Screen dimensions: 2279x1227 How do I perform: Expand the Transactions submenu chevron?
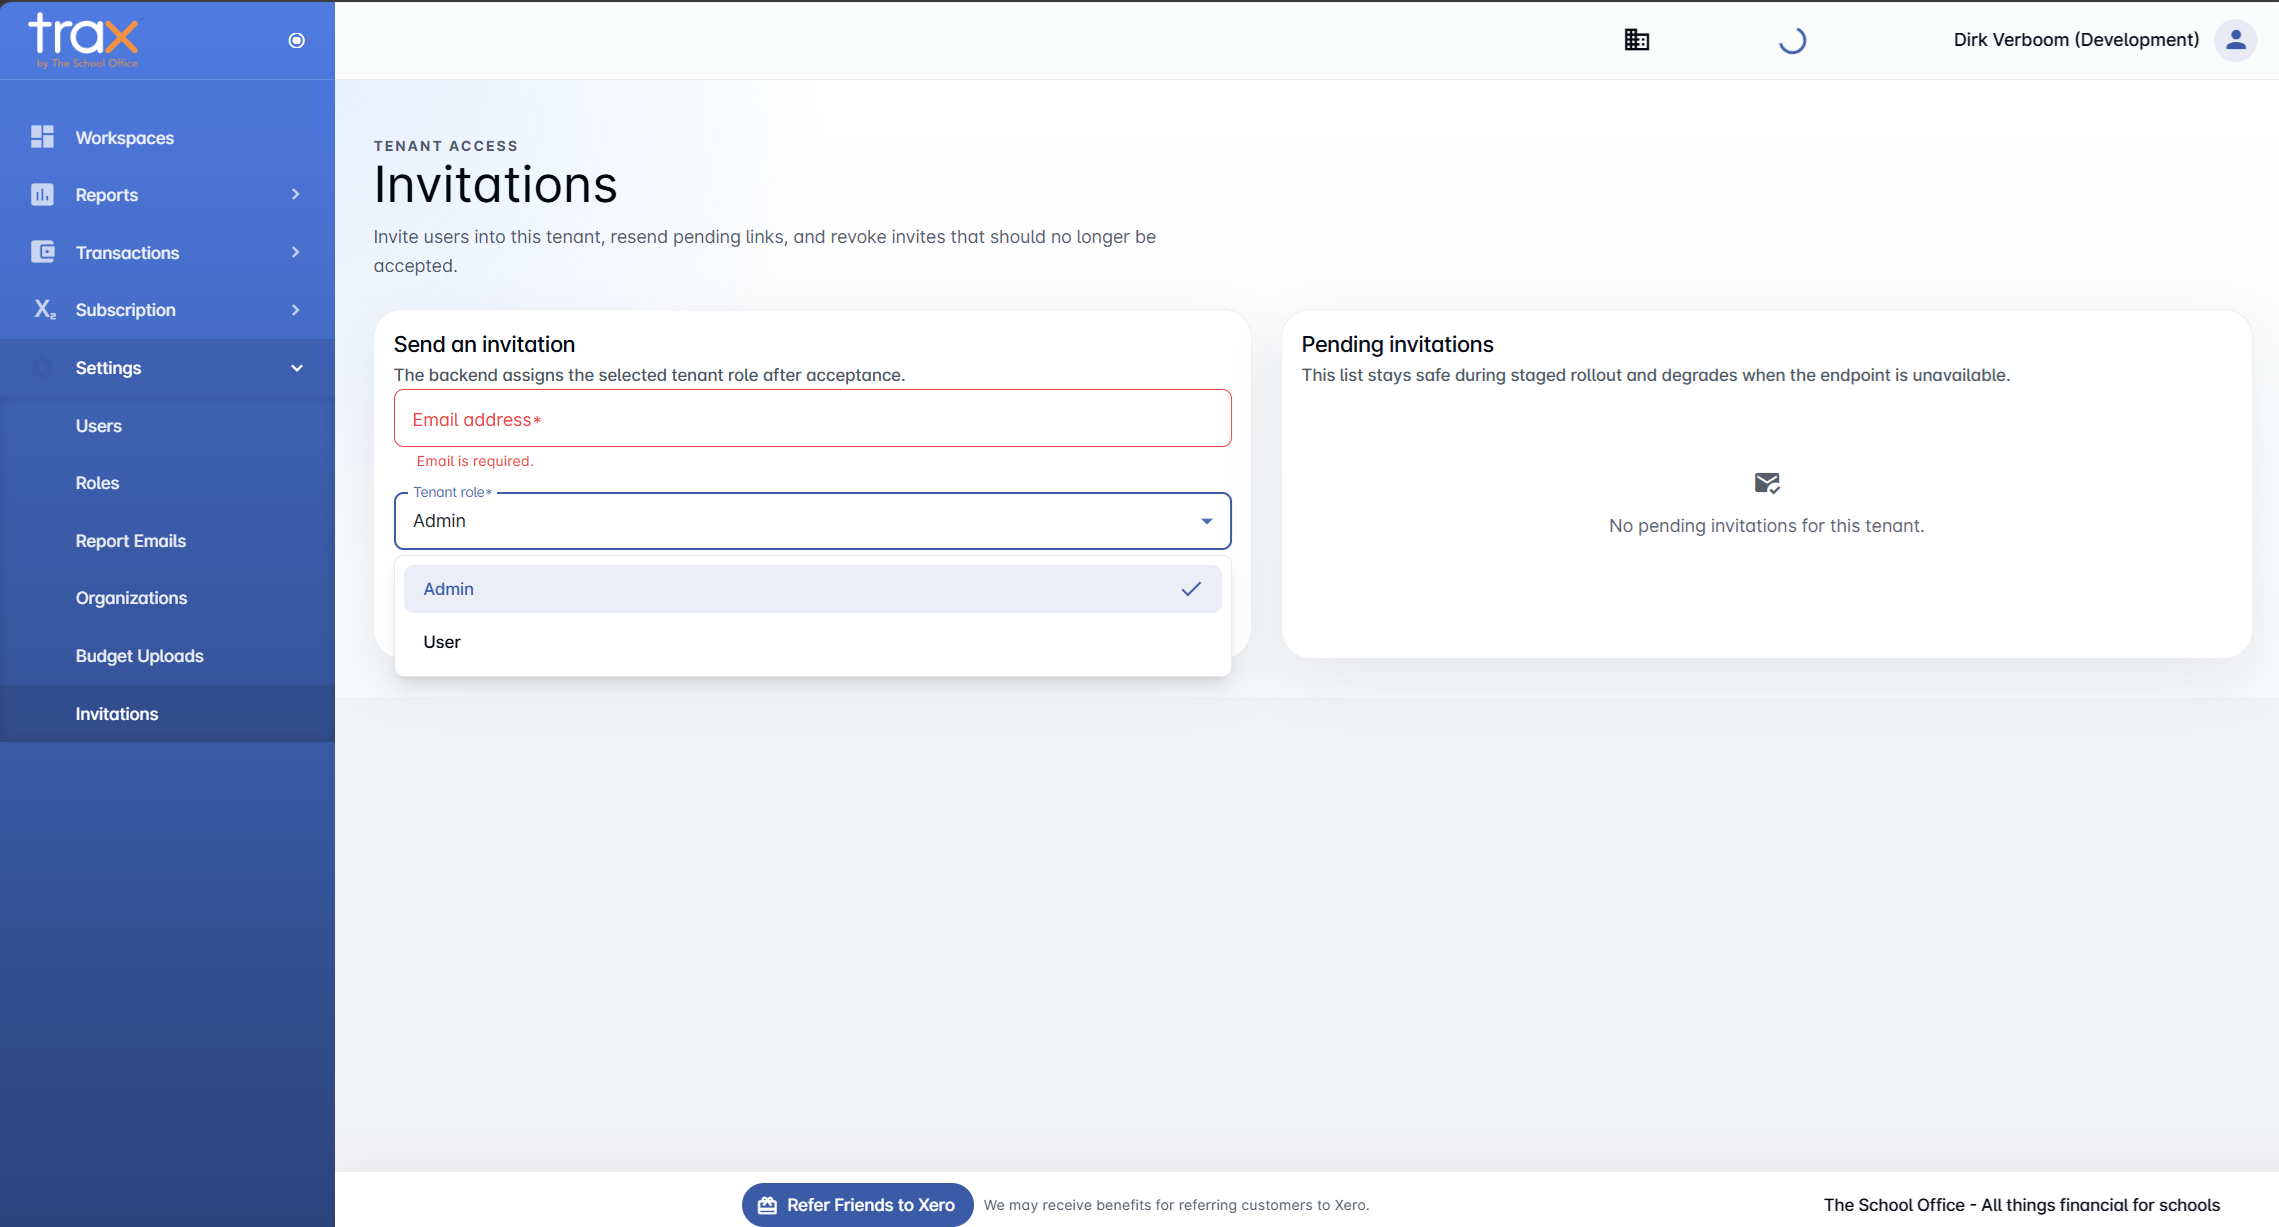pos(296,252)
